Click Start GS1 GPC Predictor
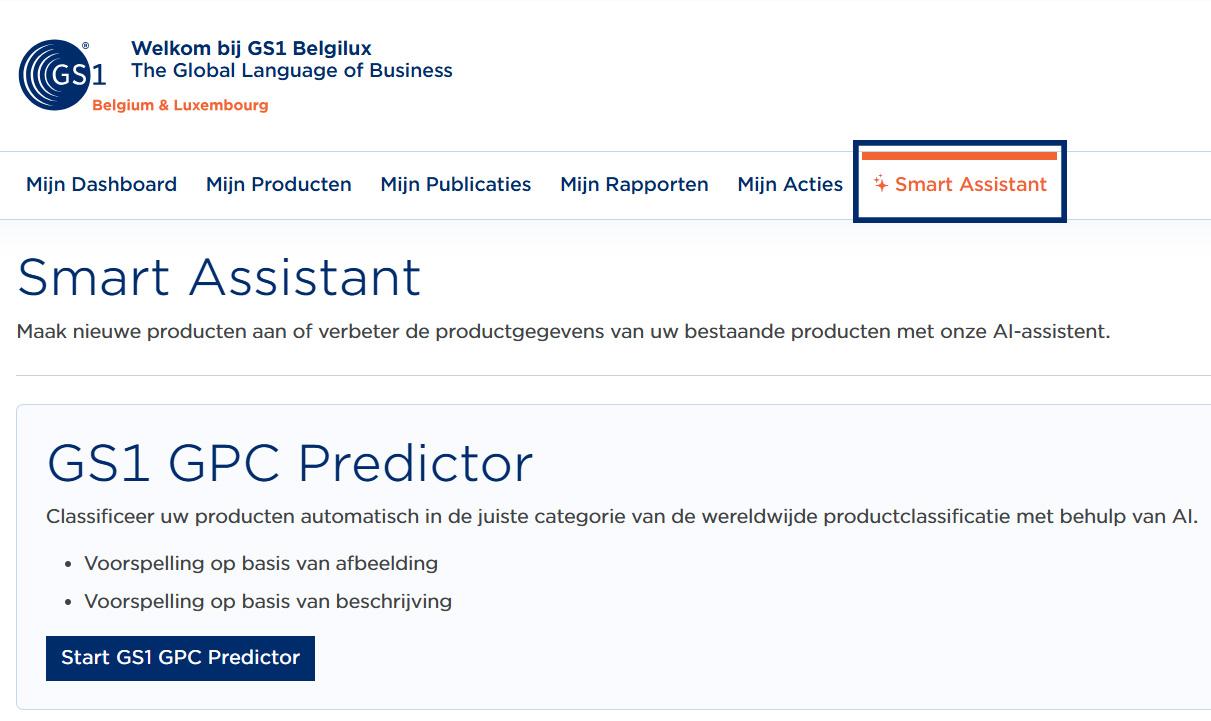Screen dimensions: 1211x721 [x=180, y=658]
